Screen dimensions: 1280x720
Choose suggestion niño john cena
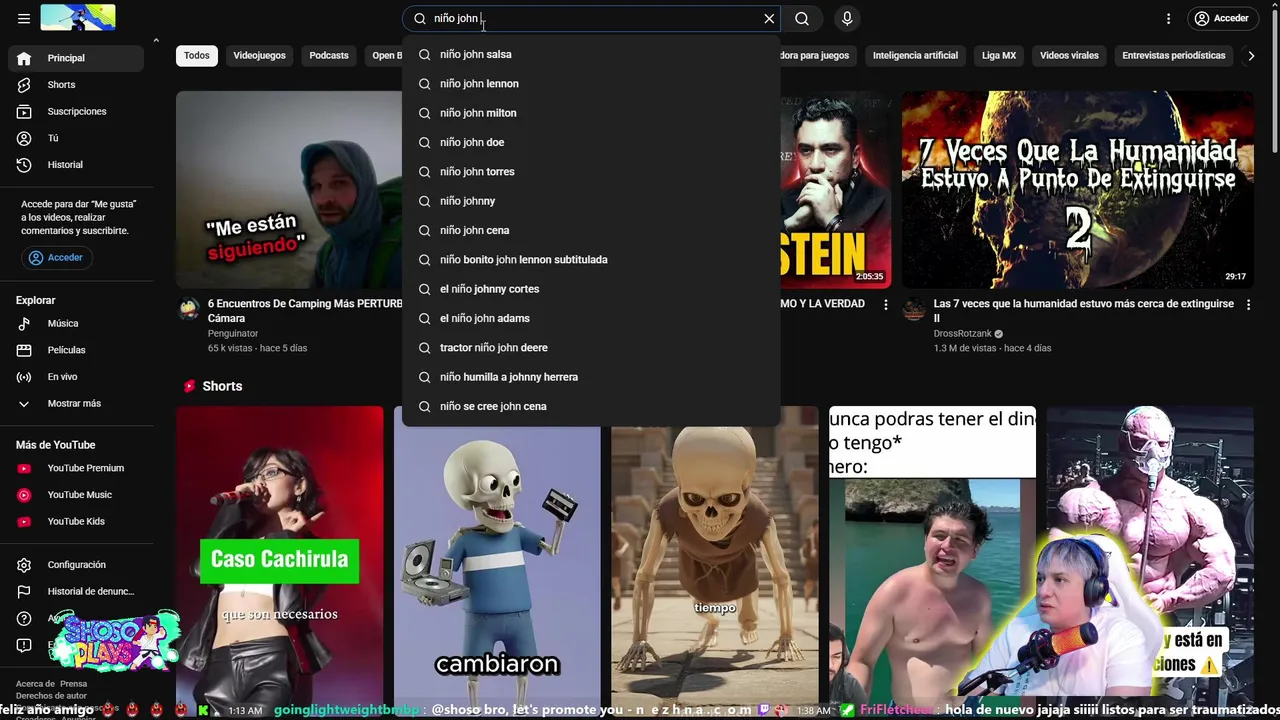pyautogui.click(x=591, y=231)
